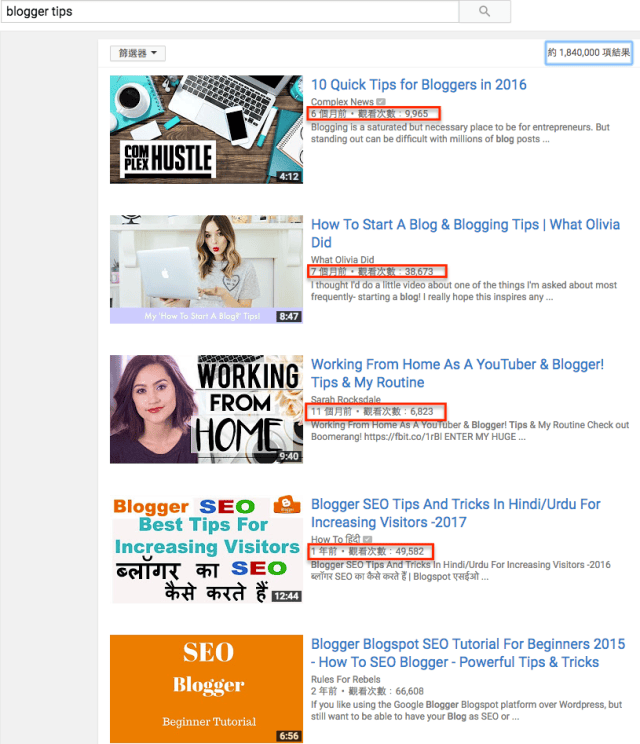Click the 約 1,840,000 項結果 result count
Viewport: 640px width, 744px height.
(589, 53)
